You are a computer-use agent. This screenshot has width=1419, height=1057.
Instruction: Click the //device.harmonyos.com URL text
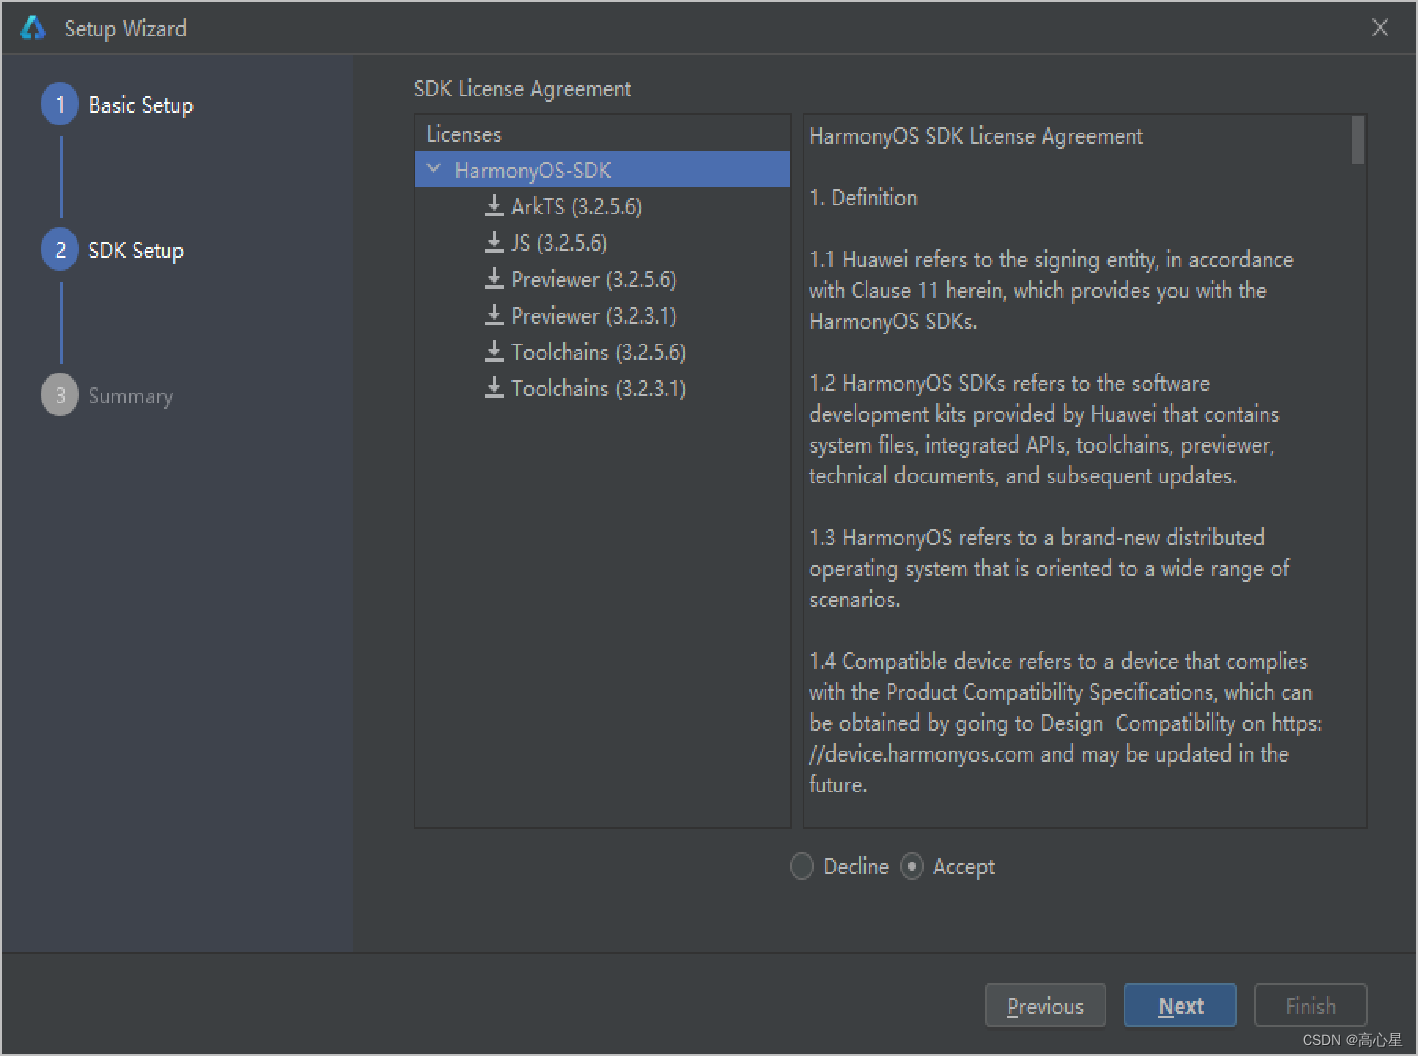point(921,754)
